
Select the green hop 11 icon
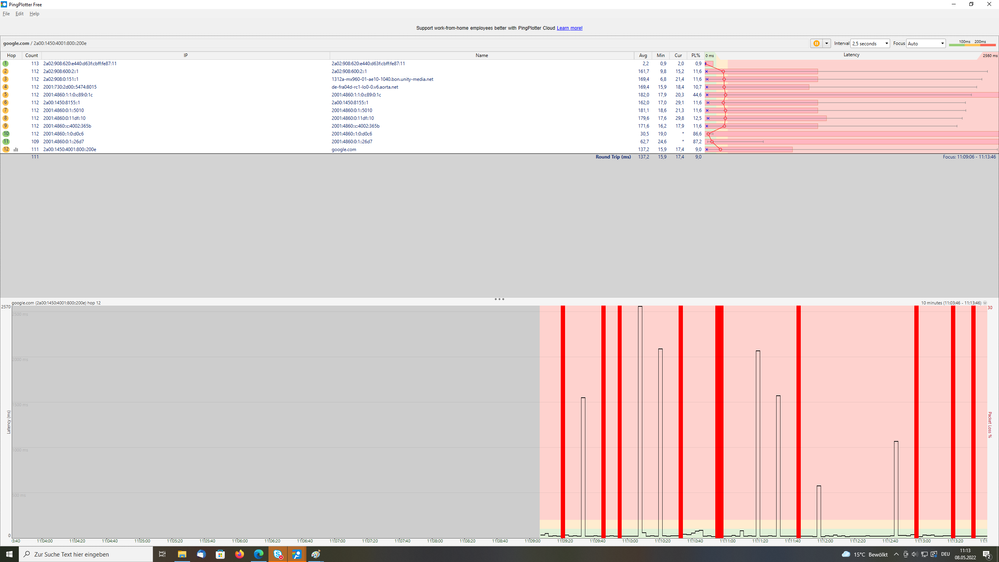[6, 141]
